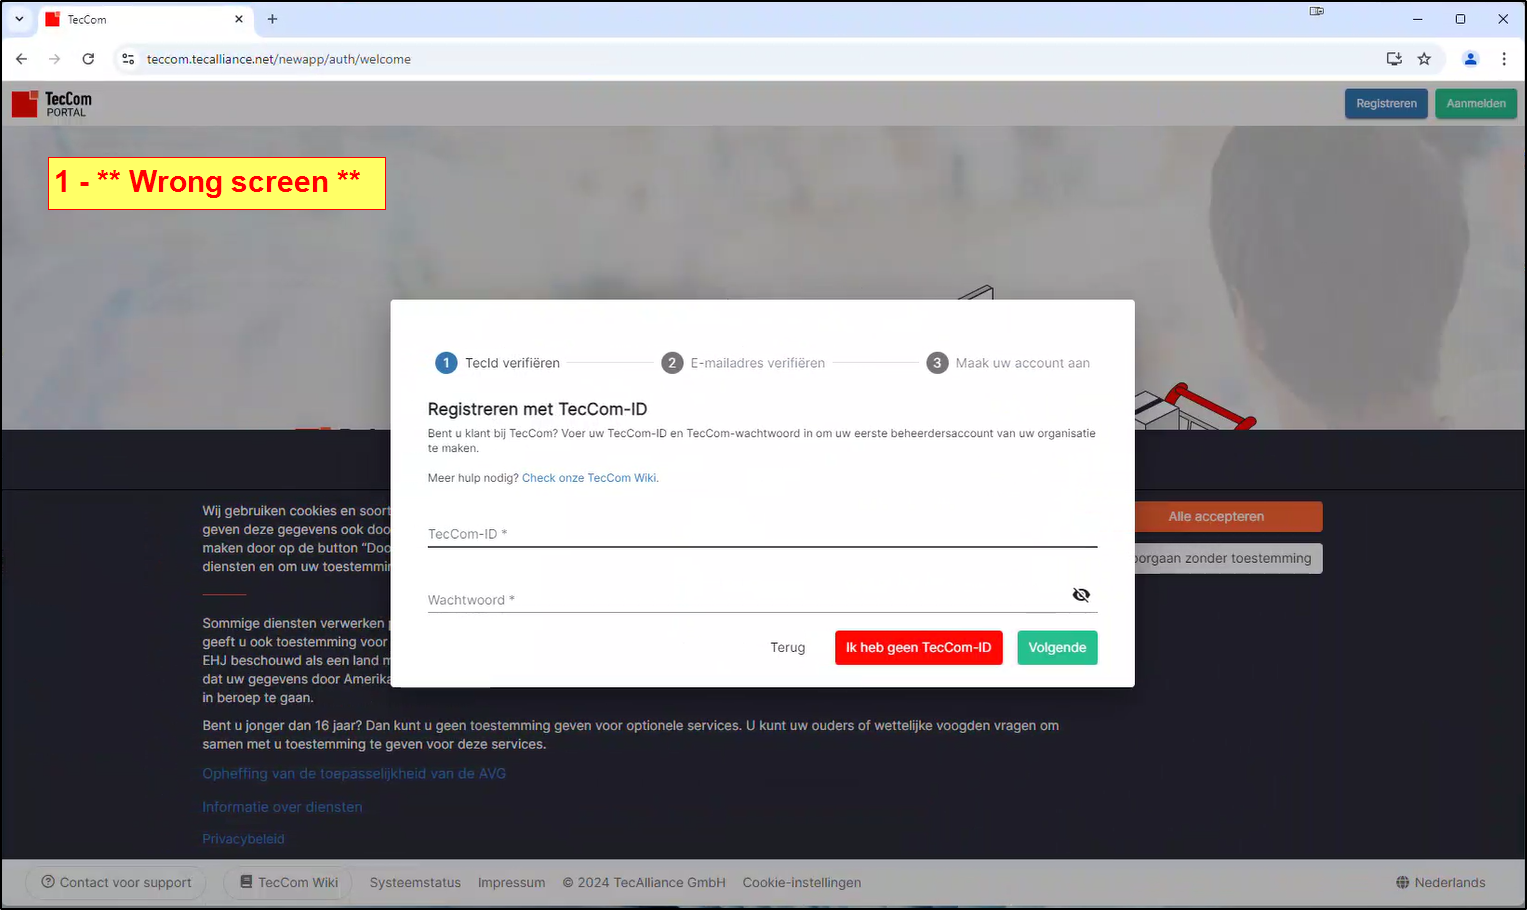Click Ik heb geen TecCom-ID button
This screenshot has width=1527, height=910.
[x=918, y=648]
